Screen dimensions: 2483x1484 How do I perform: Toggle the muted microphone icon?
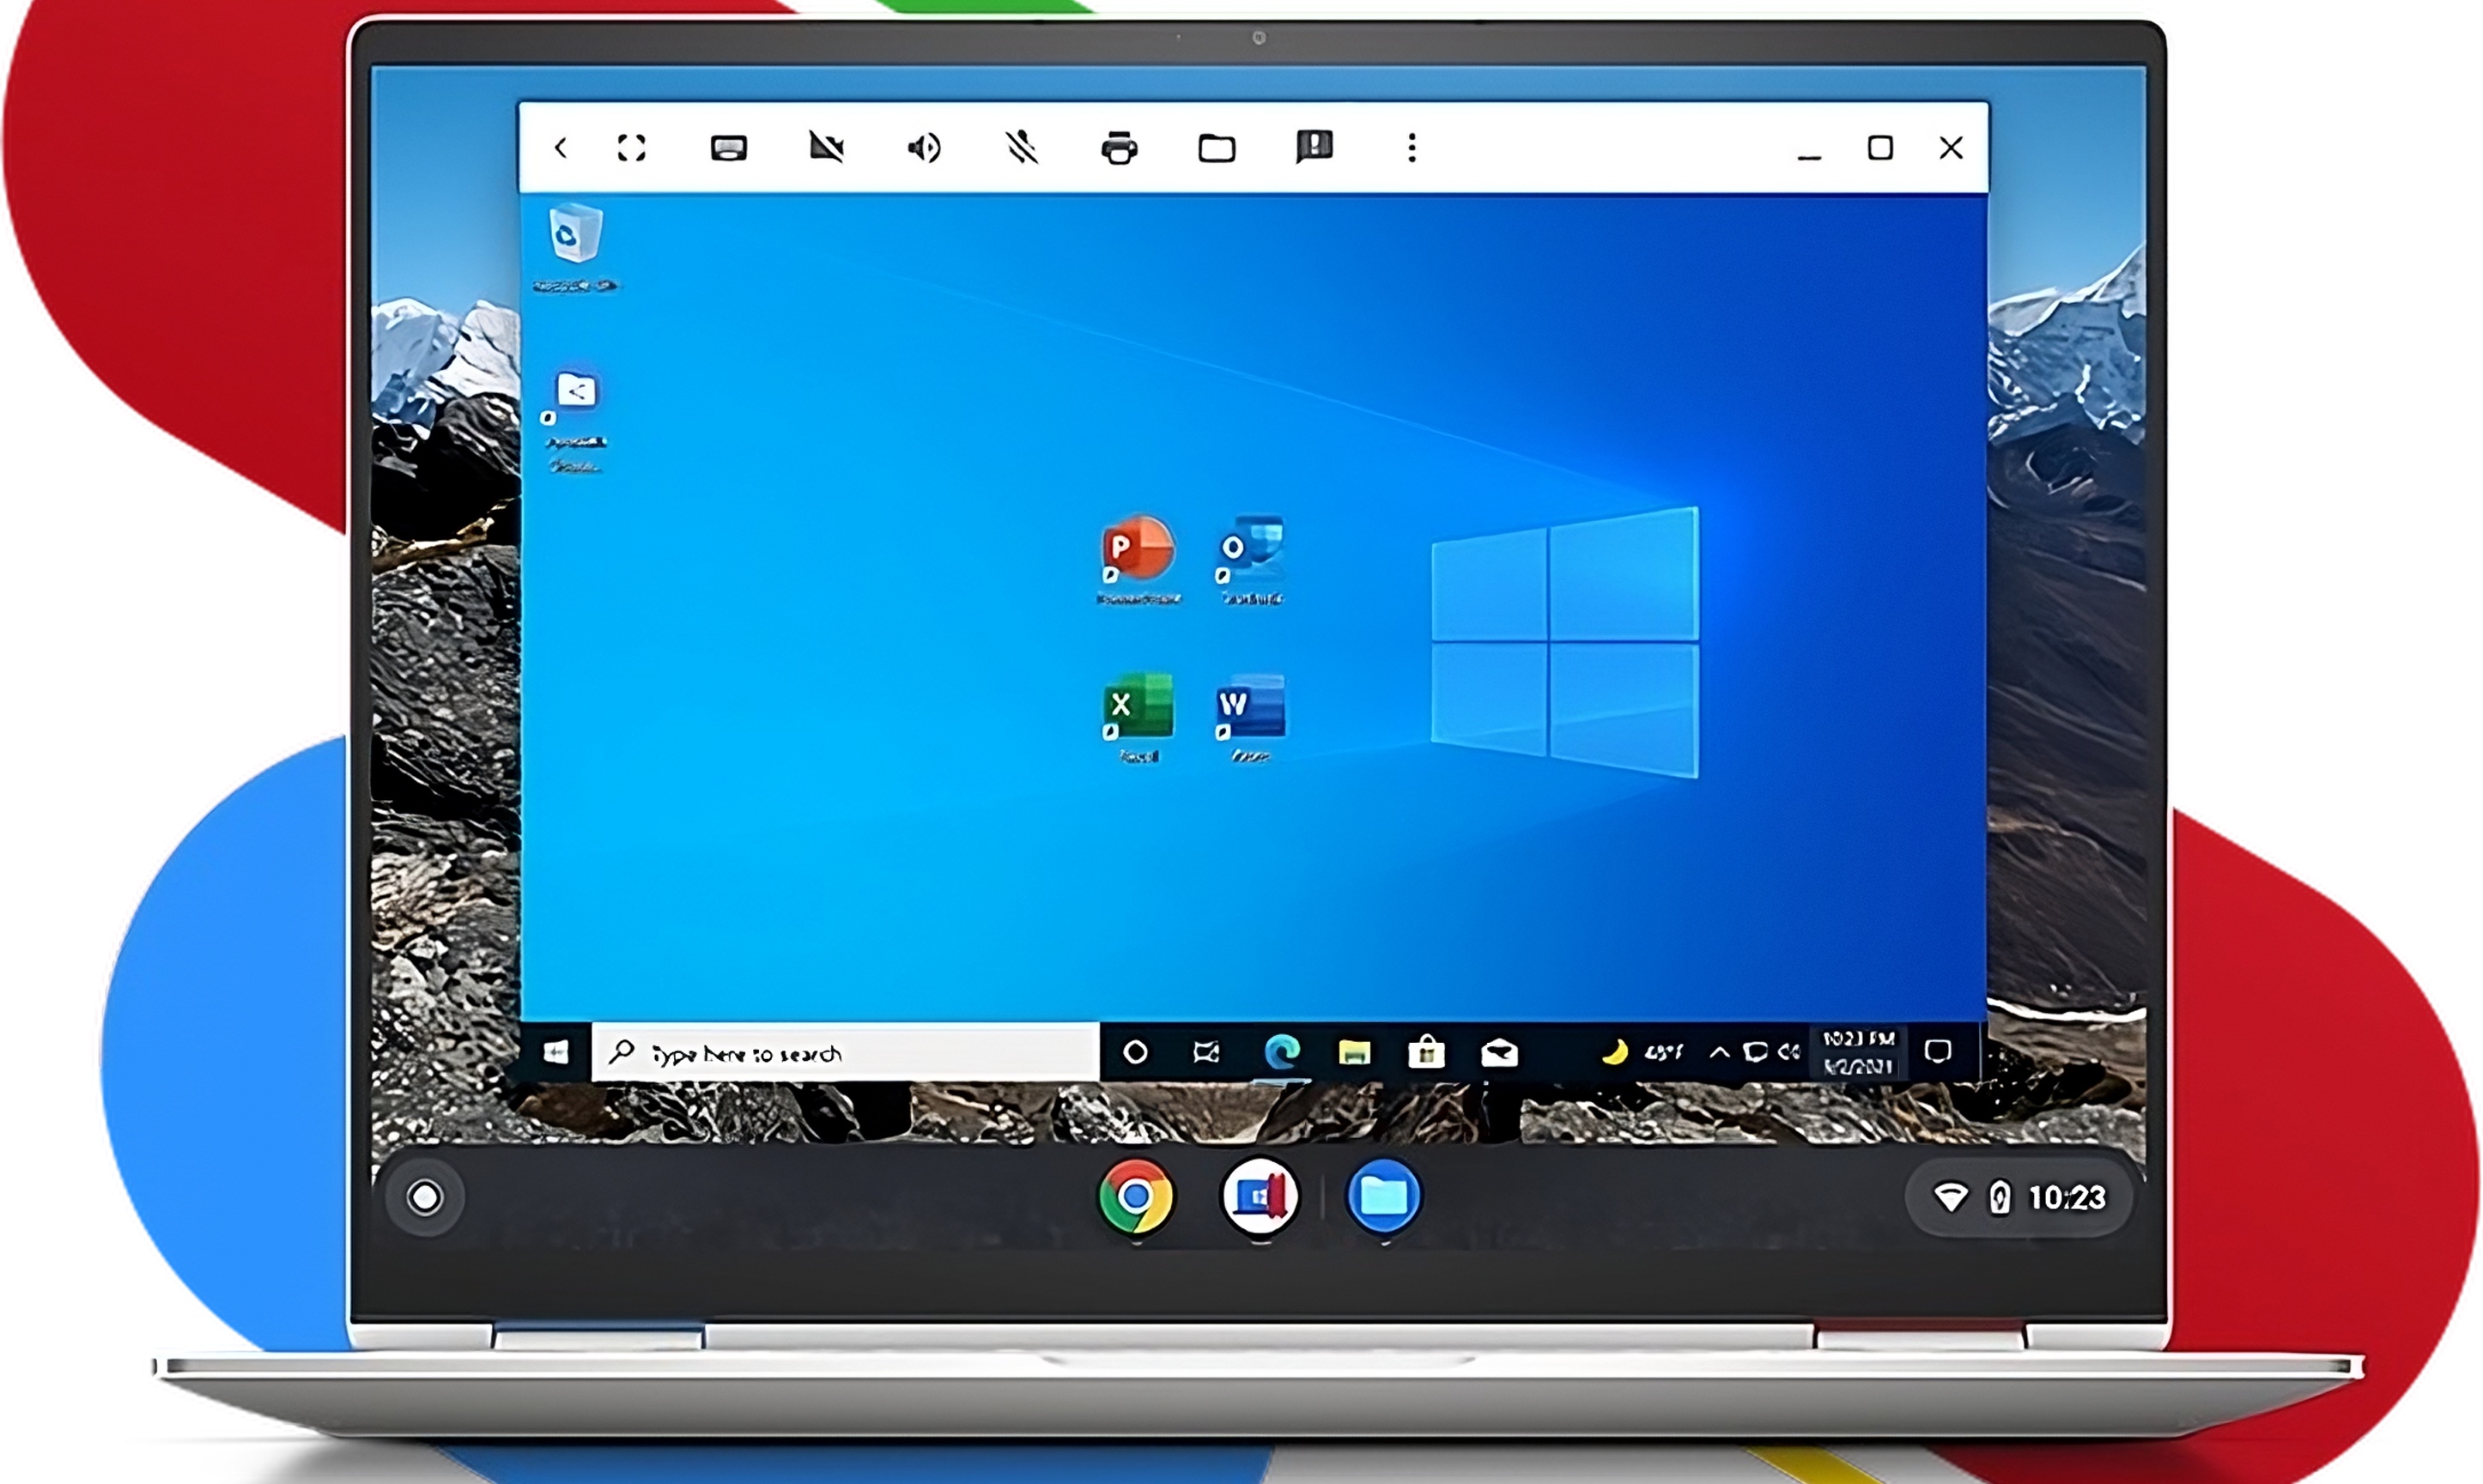click(1021, 148)
